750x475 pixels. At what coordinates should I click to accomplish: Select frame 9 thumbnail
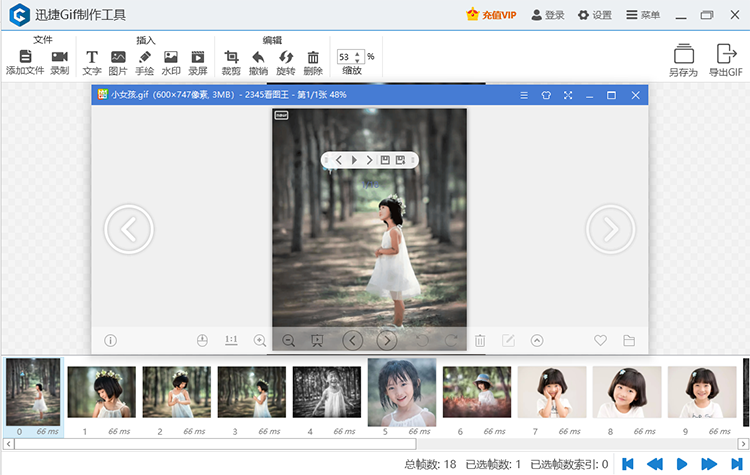tap(702, 392)
